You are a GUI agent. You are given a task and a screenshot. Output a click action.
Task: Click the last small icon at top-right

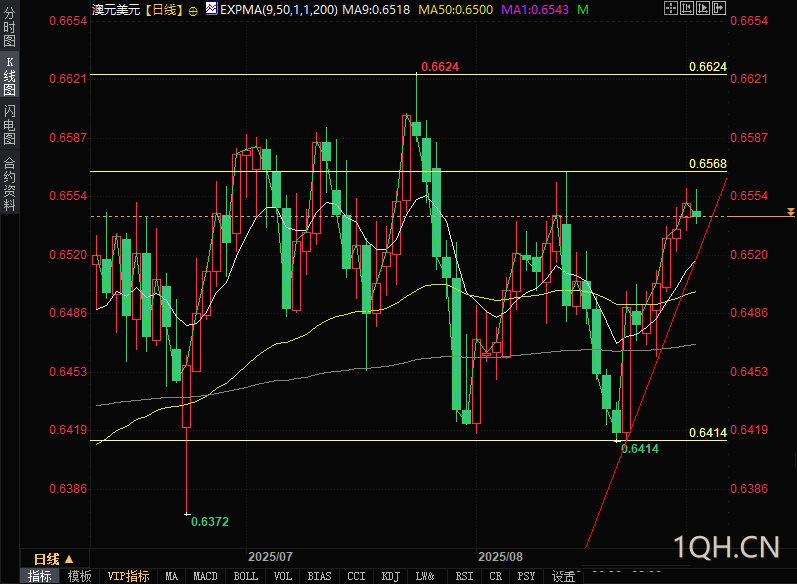[x=717, y=8]
